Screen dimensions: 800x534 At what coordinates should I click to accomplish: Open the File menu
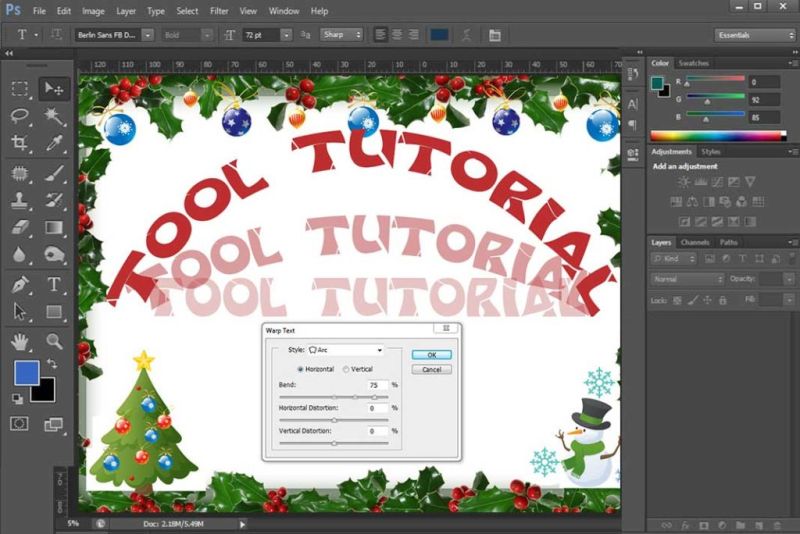[x=39, y=11]
